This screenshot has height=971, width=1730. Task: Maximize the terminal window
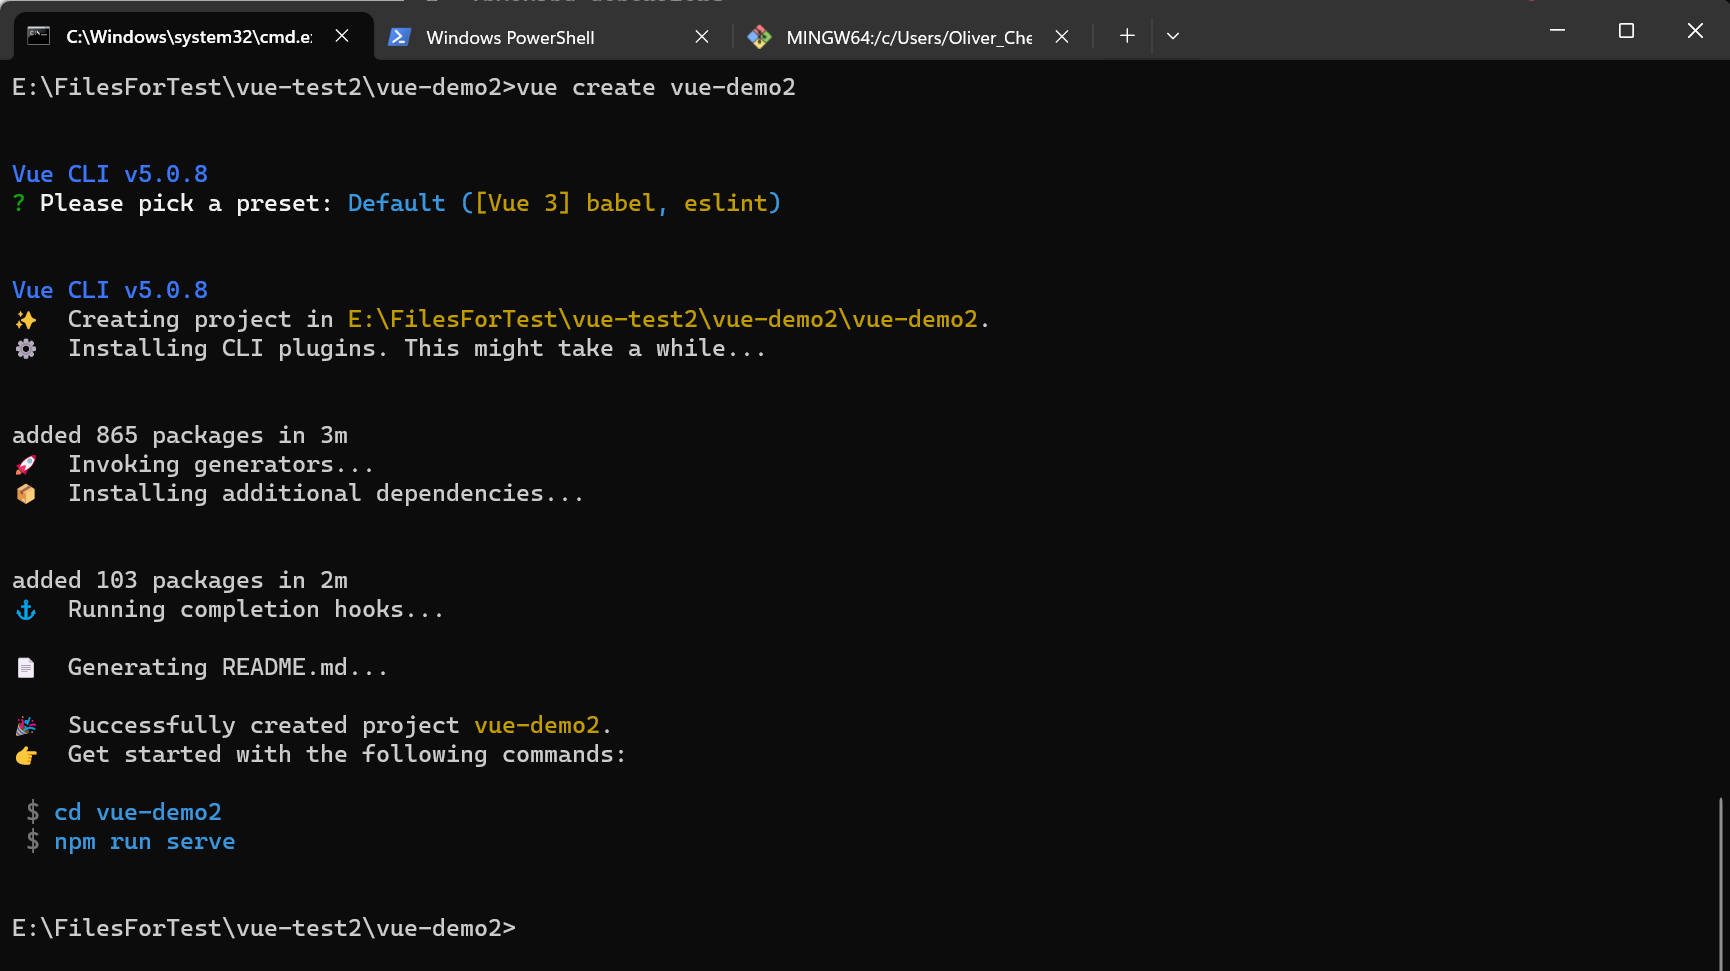point(1626,31)
